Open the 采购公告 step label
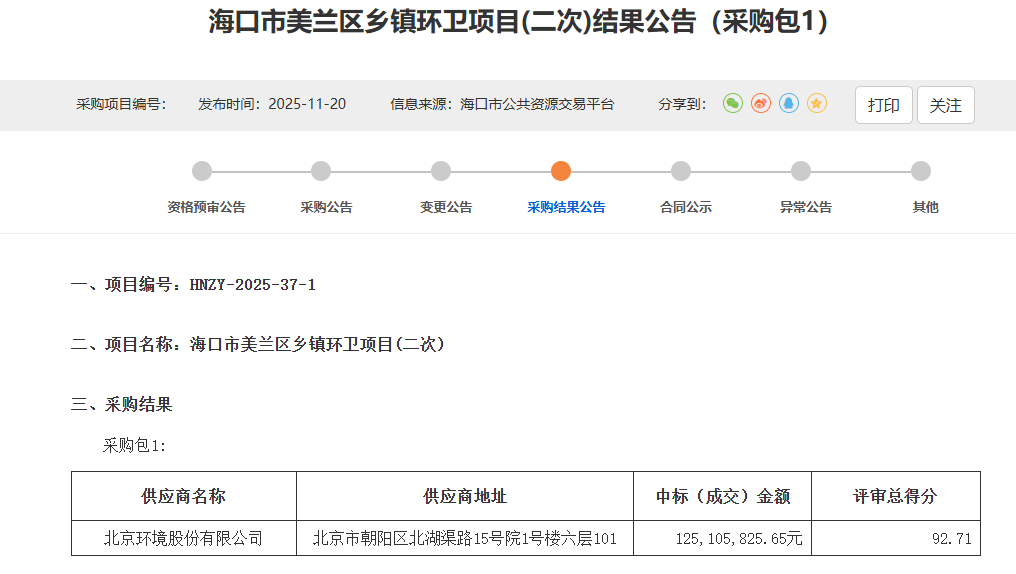This screenshot has width=1016, height=574. [x=326, y=208]
